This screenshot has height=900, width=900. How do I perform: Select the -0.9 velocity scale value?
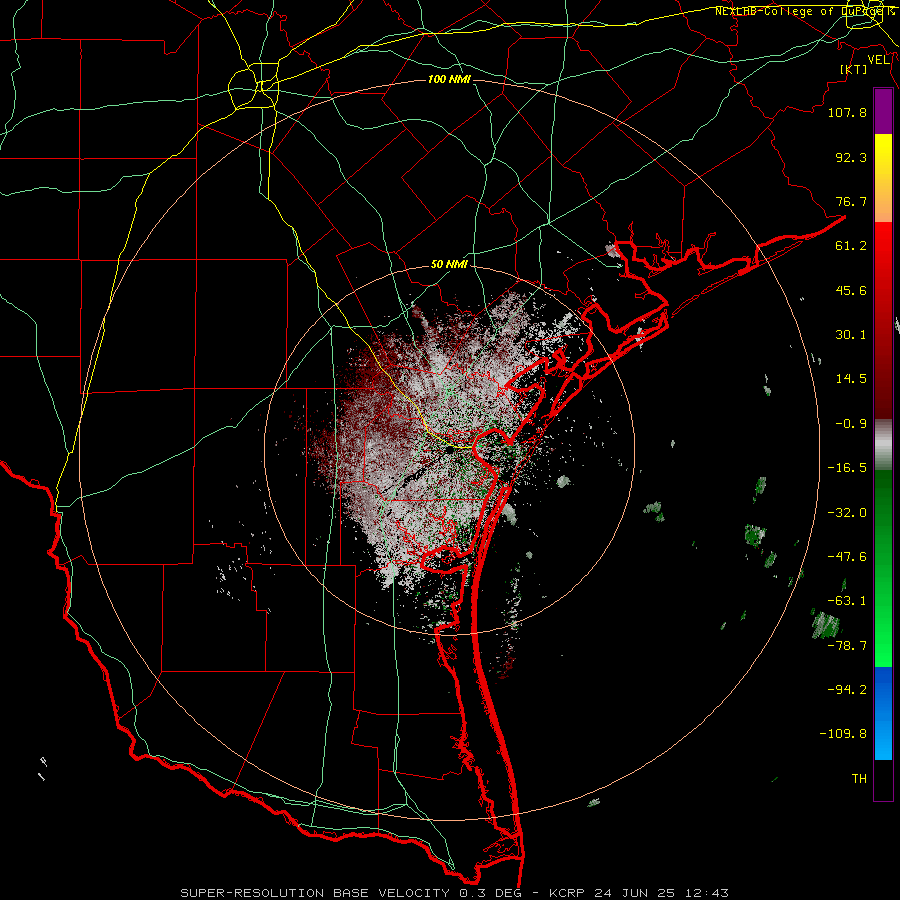tap(851, 424)
